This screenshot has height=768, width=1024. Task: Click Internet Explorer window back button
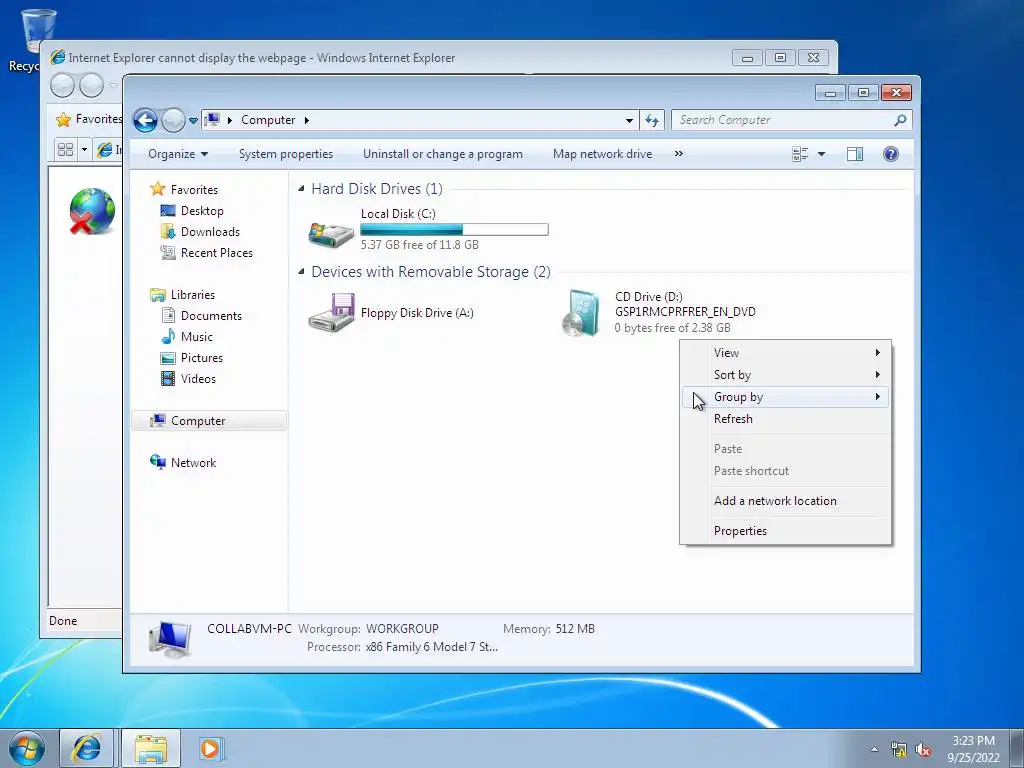(62, 85)
